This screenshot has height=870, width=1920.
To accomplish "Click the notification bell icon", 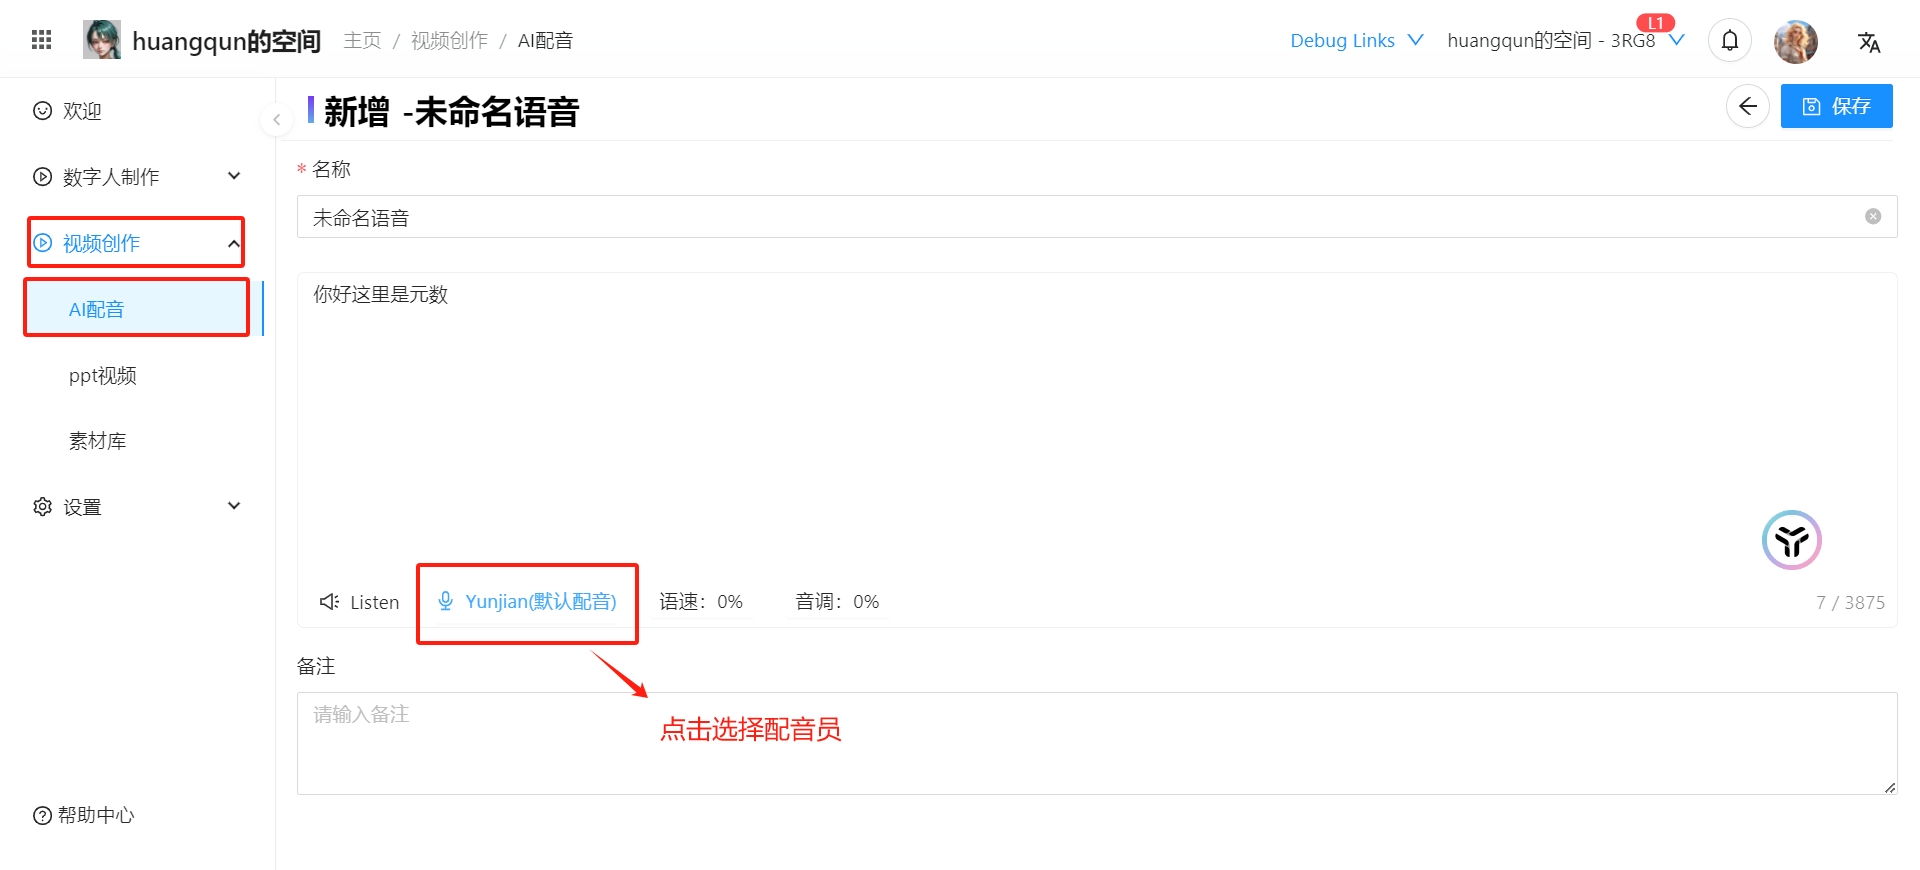I will click(x=1729, y=41).
